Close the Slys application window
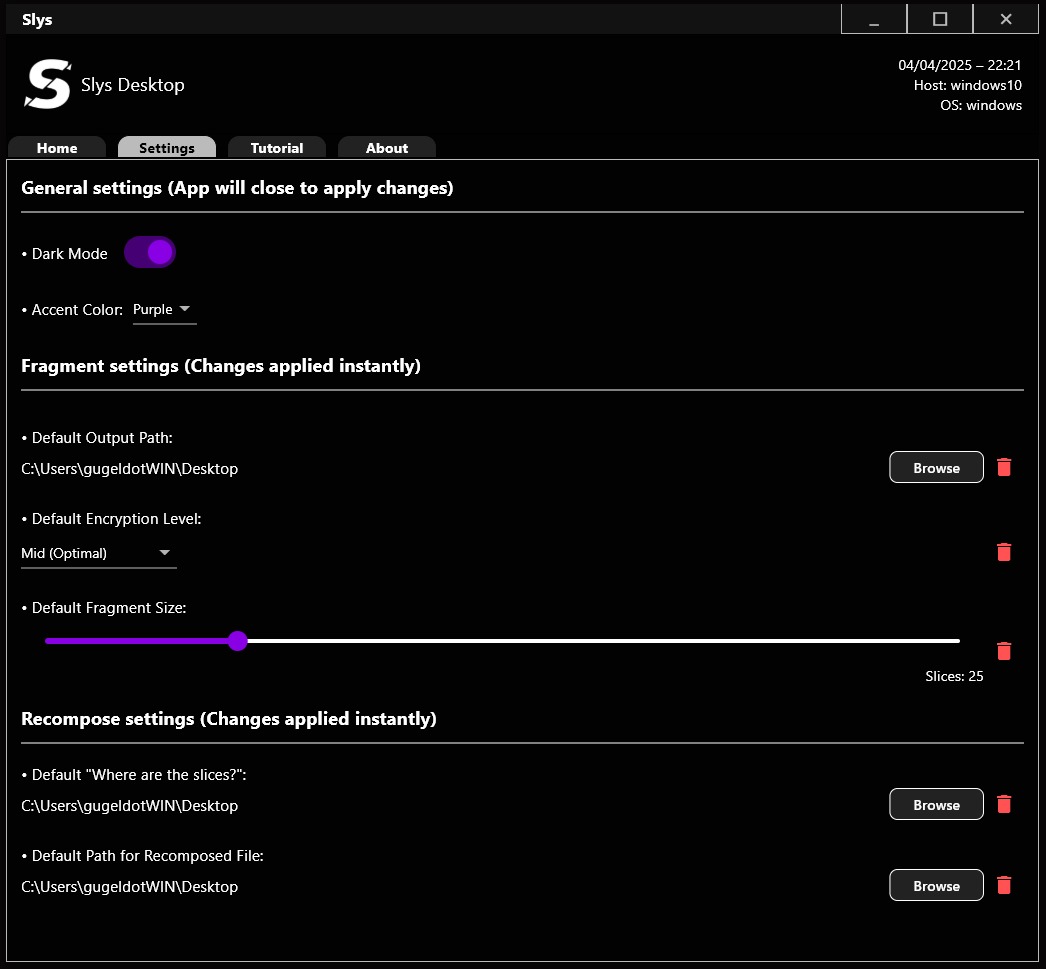1046x969 pixels. point(1006,19)
